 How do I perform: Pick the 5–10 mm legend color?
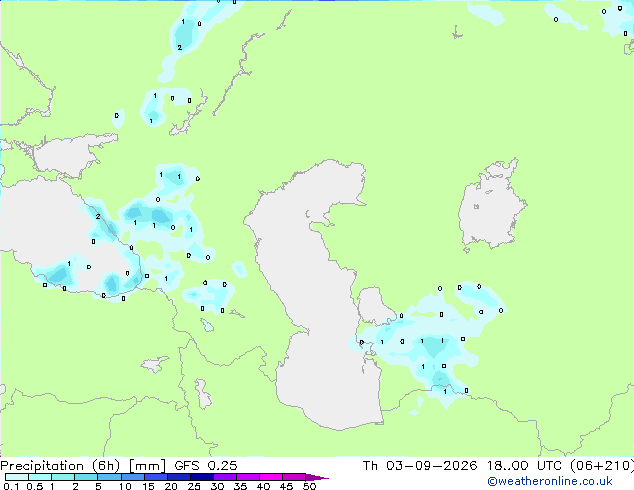[x=109, y=477]
